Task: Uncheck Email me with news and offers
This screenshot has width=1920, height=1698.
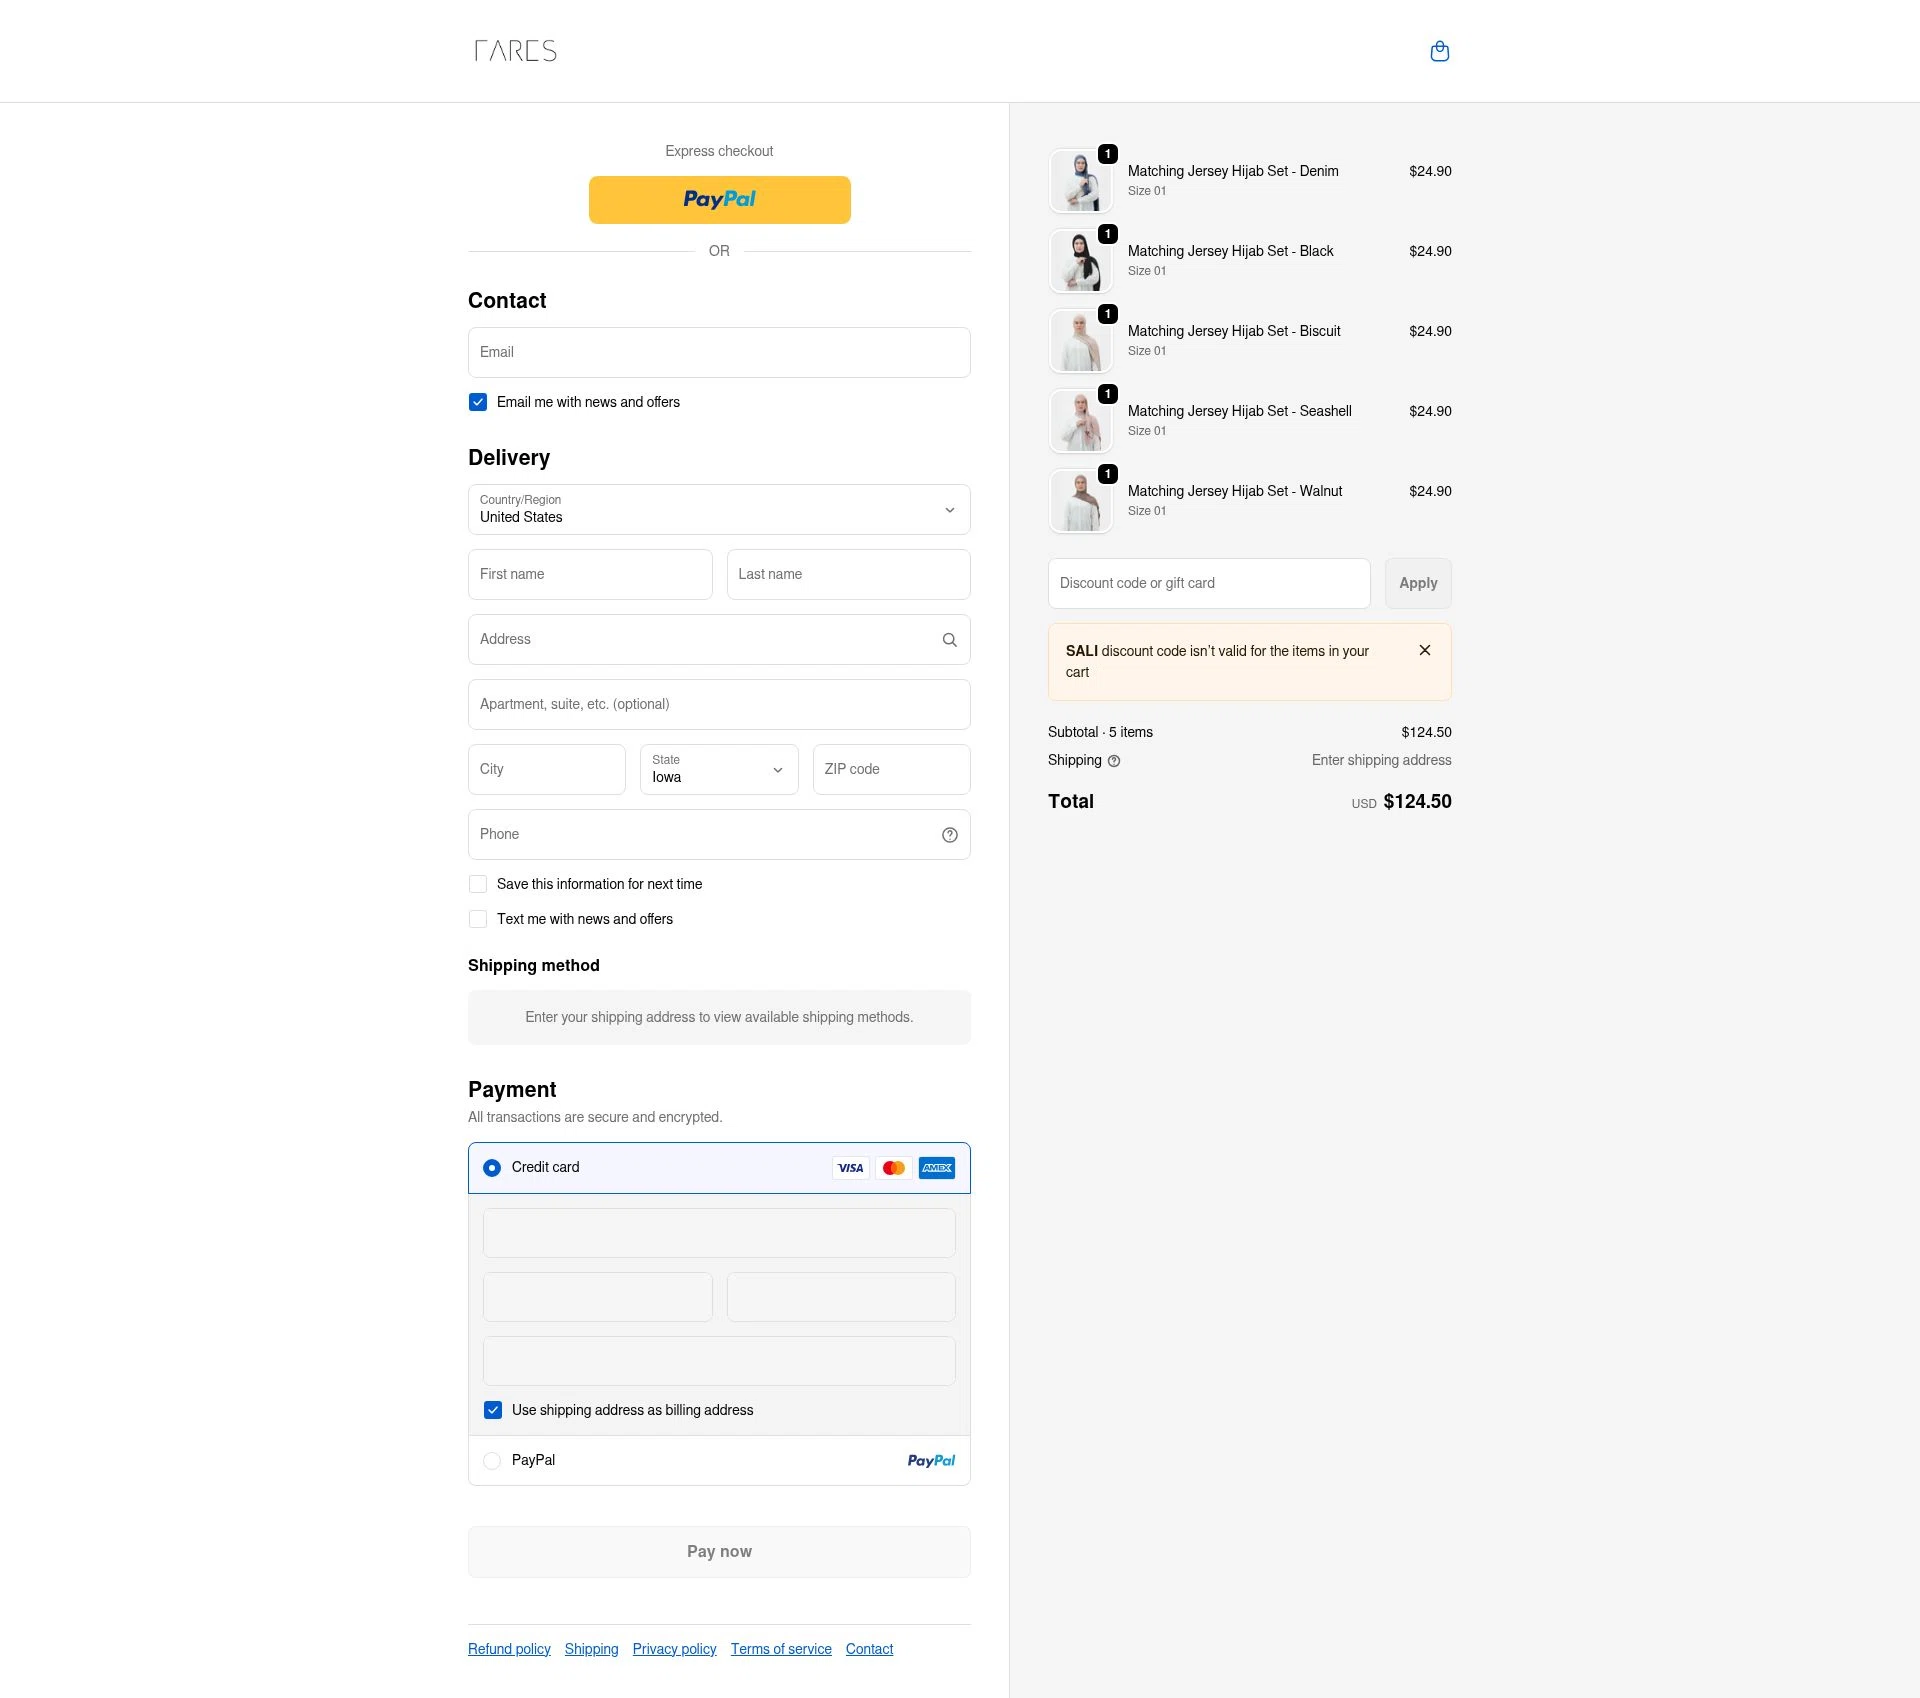Action: (x=478, y=402)
